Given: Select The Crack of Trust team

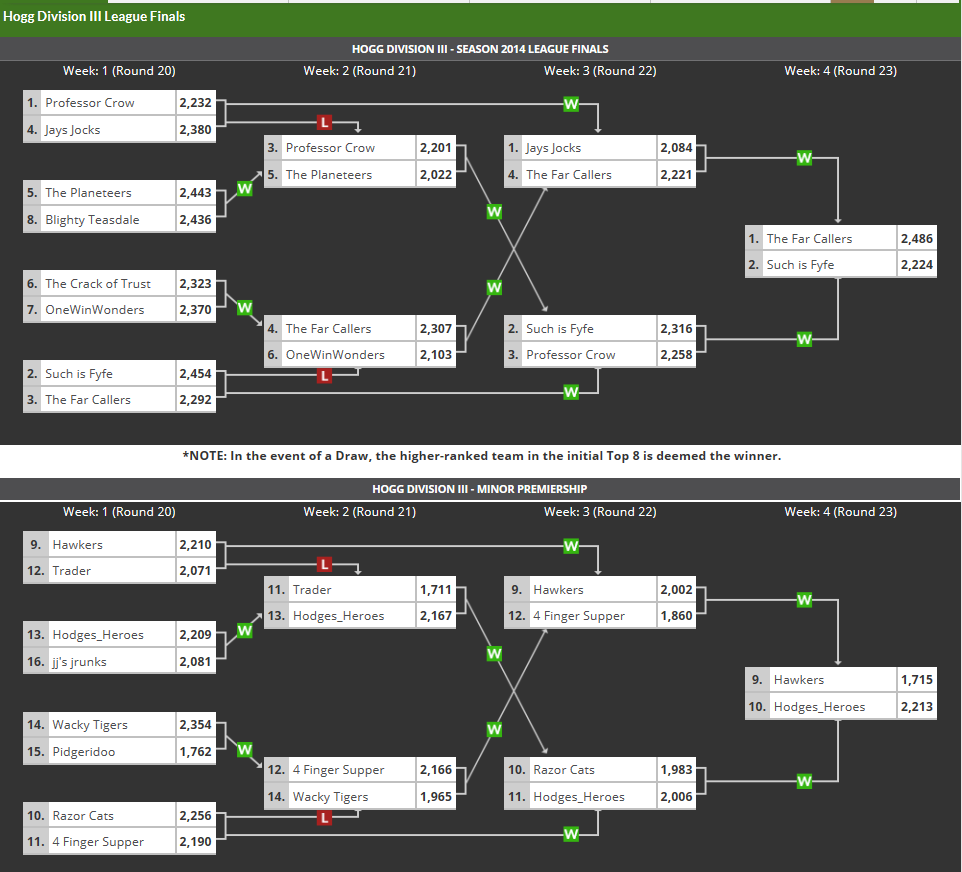Looking at the screenshot, I should (98, 284).
